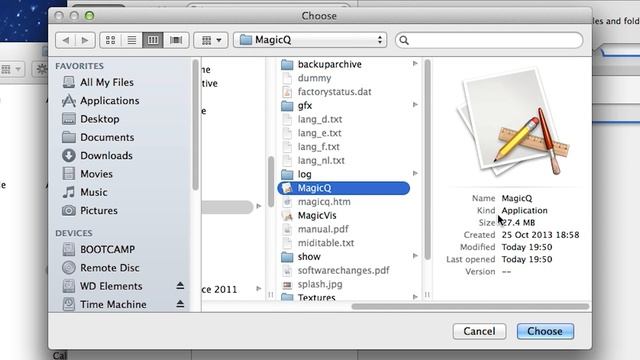Image resolution: width=640 pixels, height=360 pixels.
Task: Expand the backuparchive folder arrow
Action: pyautogui.click(x=415, y=64)
